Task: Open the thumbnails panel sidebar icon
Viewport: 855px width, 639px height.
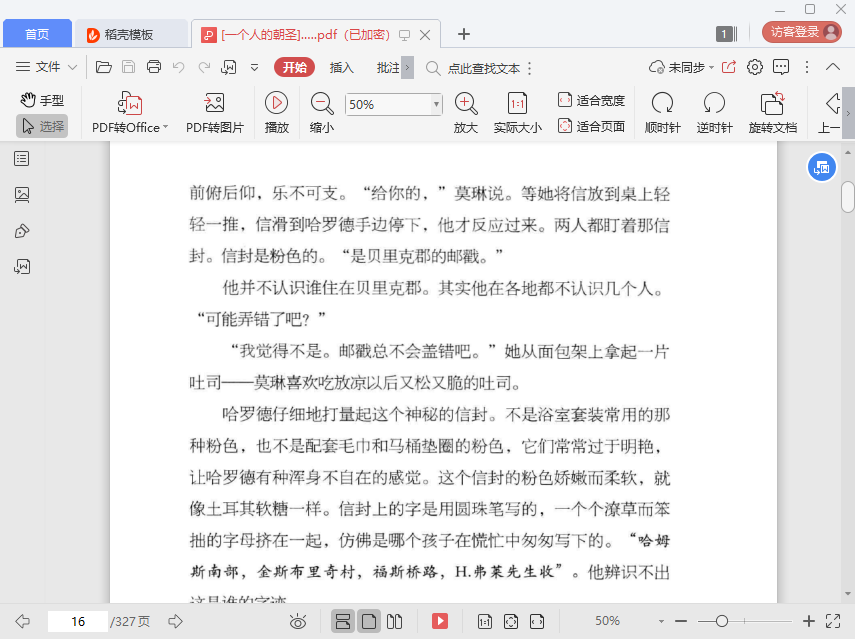Action: coord(22,195)
